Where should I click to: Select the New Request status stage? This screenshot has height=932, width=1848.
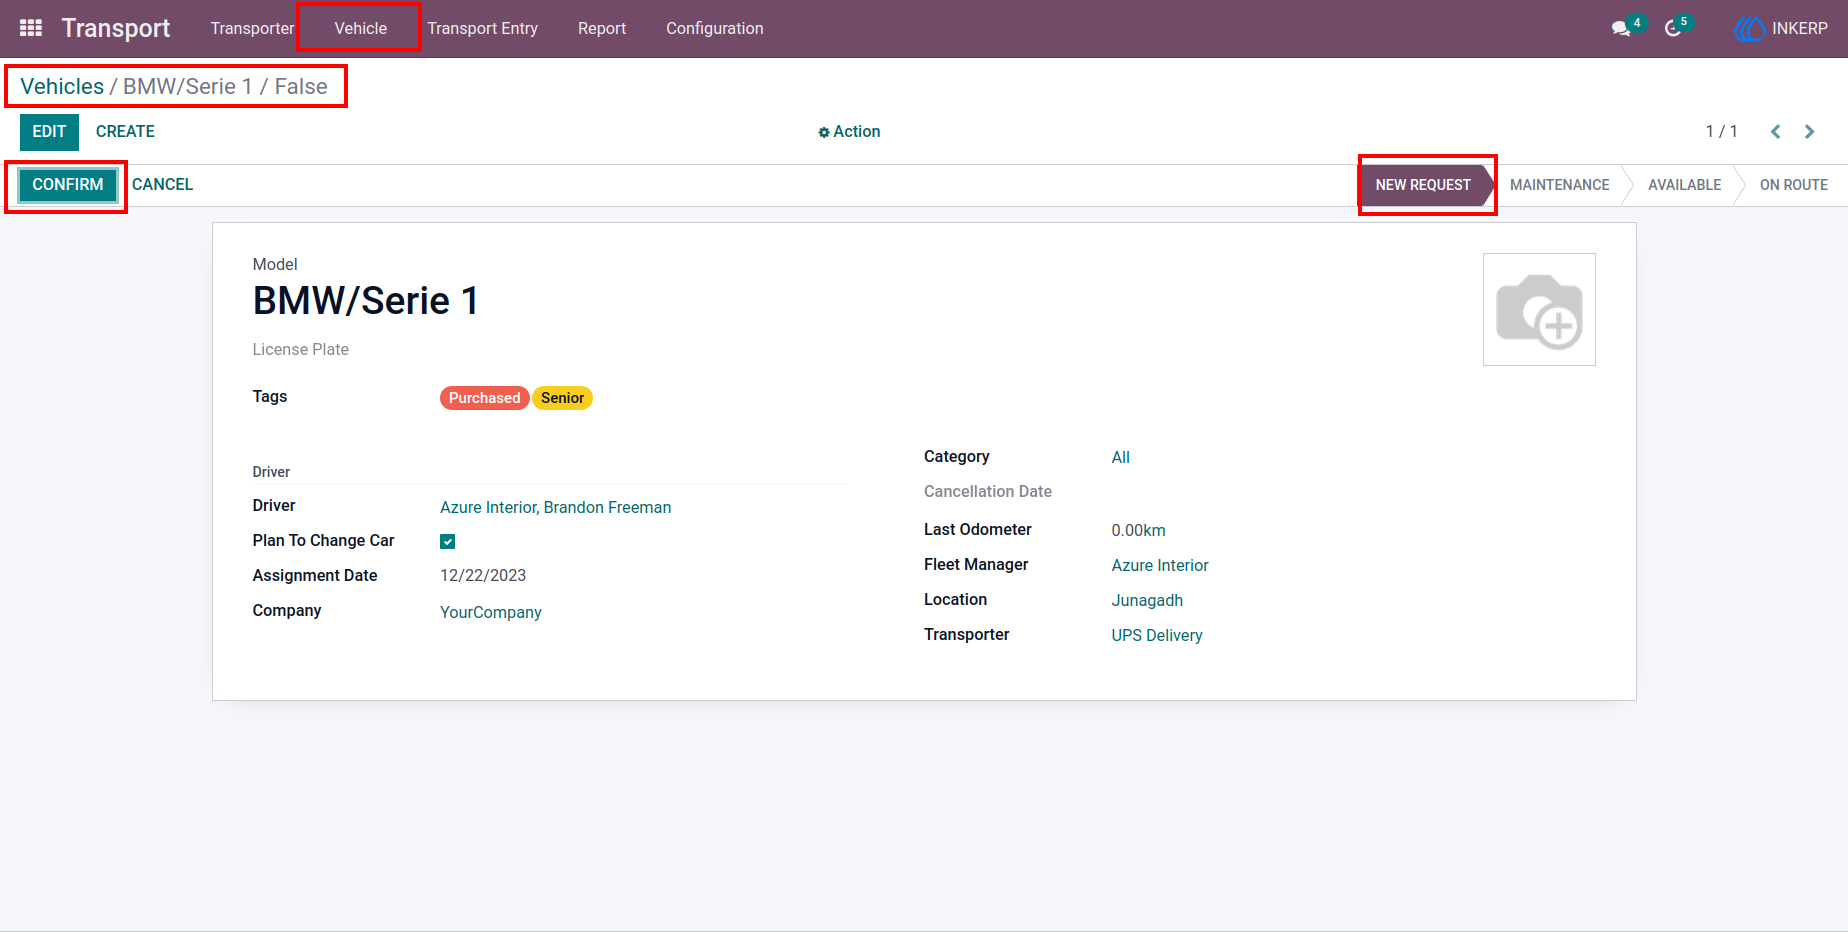tap(1423, 185)
